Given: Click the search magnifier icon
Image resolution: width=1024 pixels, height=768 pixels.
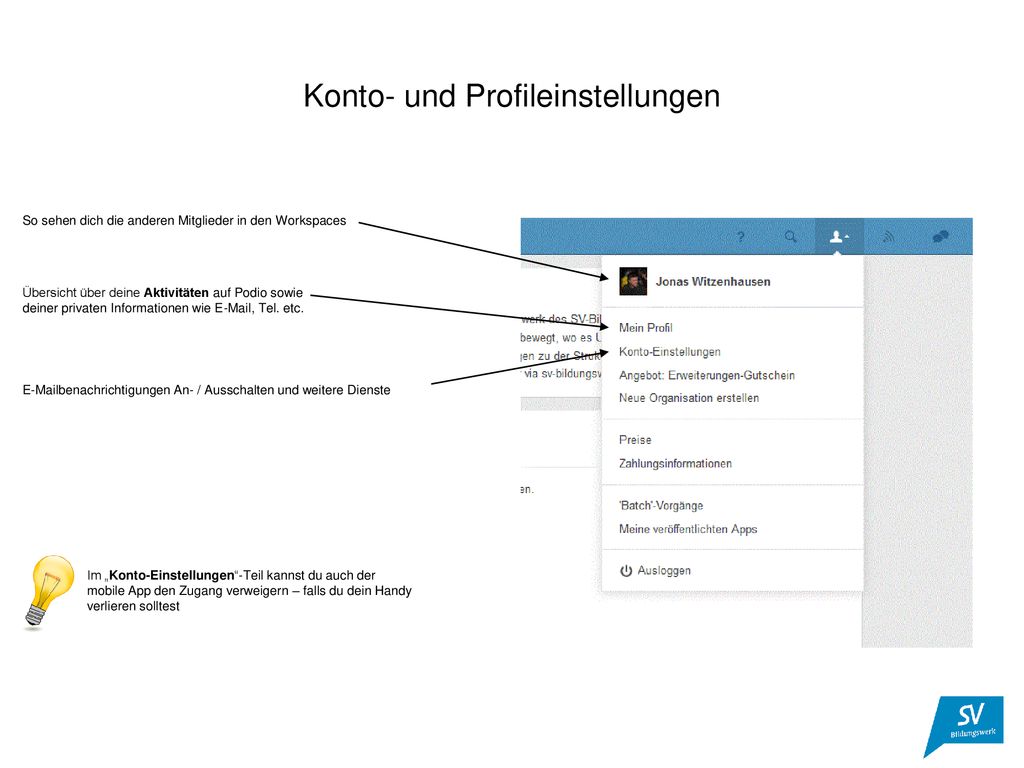Looking at the screenshot, I should [x=791, y=236].
